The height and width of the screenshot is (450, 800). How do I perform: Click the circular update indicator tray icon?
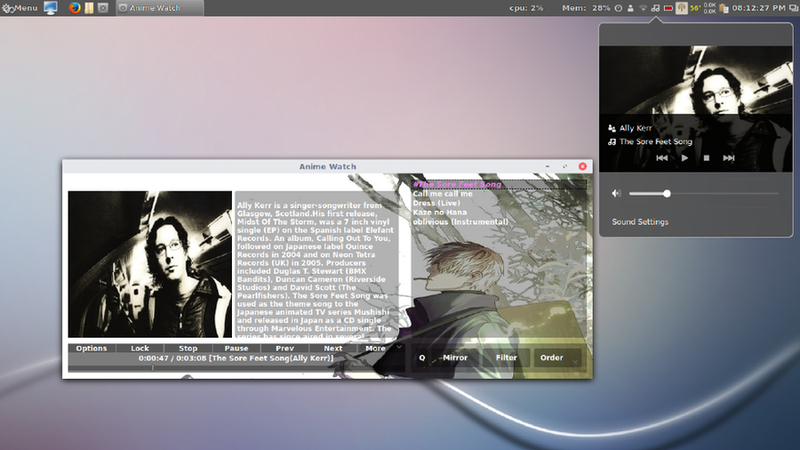(618, 8)
